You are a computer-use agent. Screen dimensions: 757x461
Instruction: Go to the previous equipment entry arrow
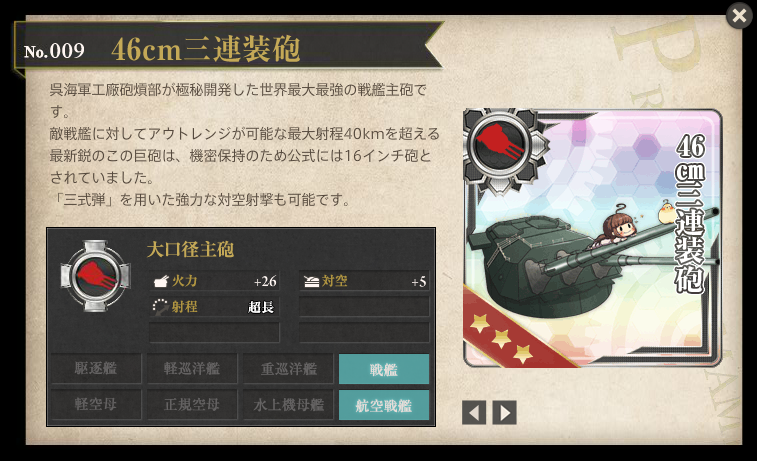coord(474,413)
